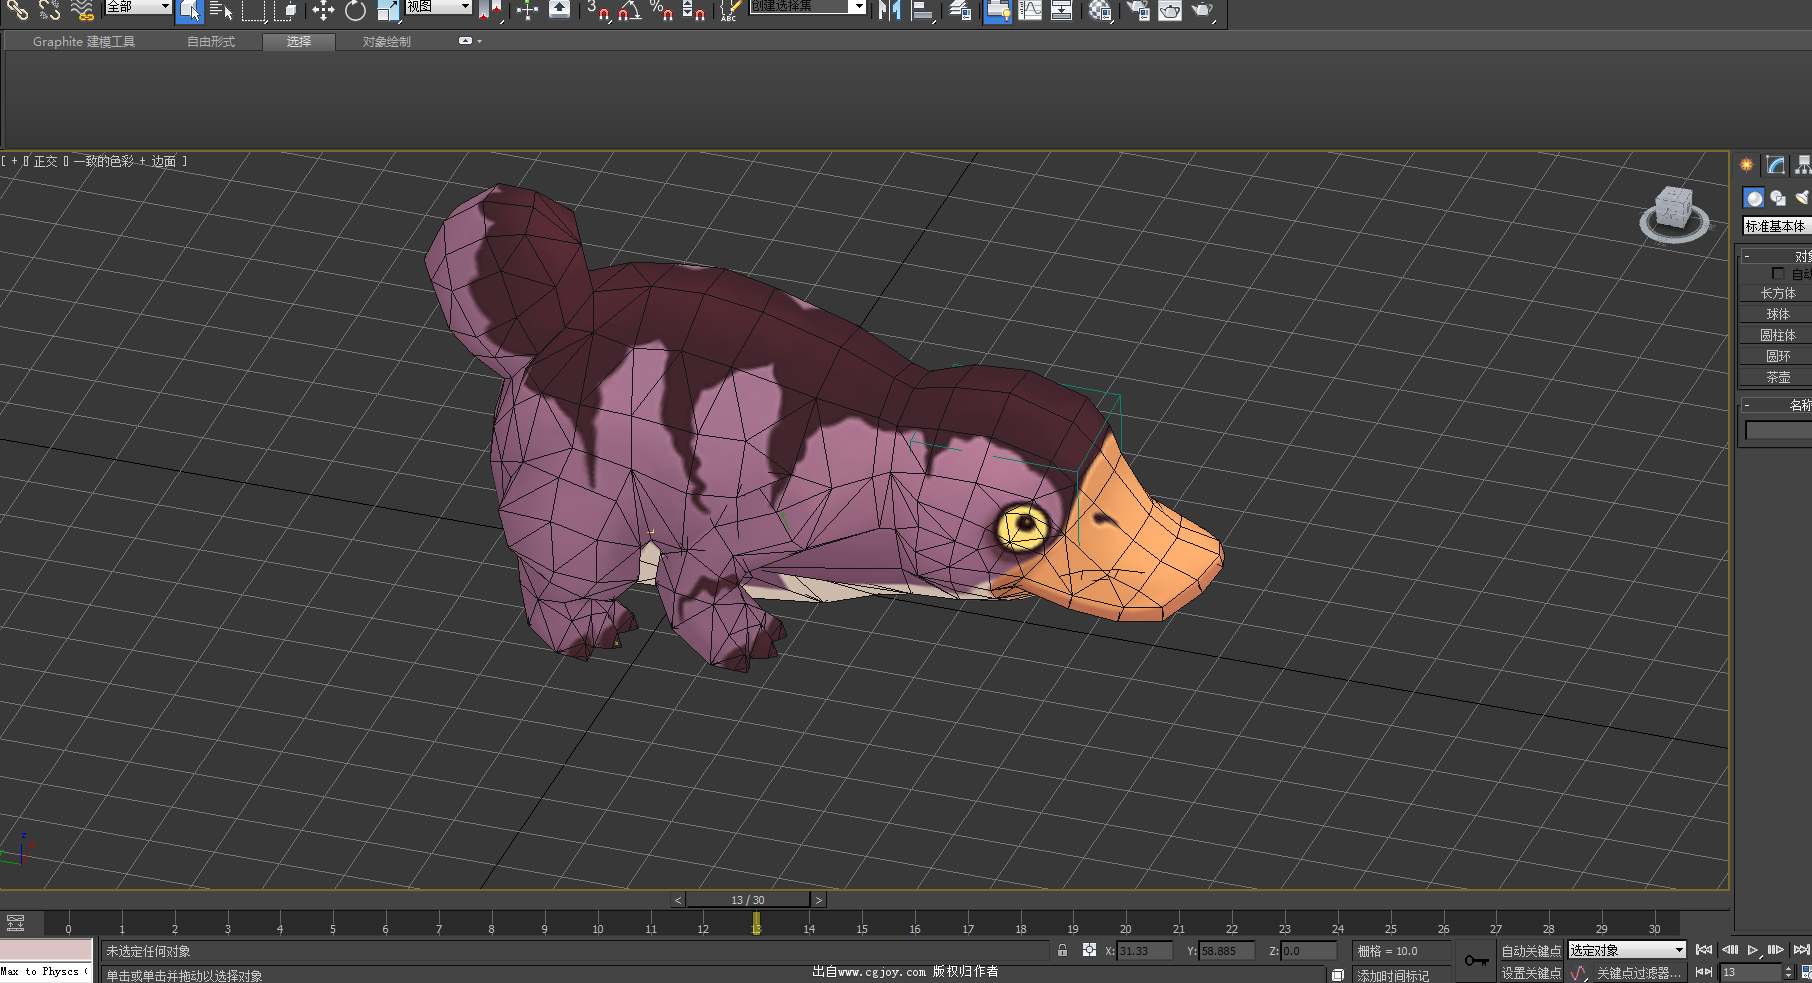Open the reference coordinate system dropdown
The width and height of the screenshot is (1812, 983).
point(438,6)
